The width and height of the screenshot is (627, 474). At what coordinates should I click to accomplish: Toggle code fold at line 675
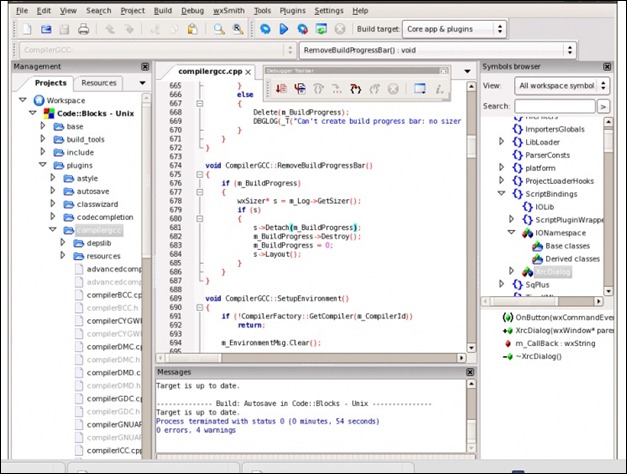200,174
